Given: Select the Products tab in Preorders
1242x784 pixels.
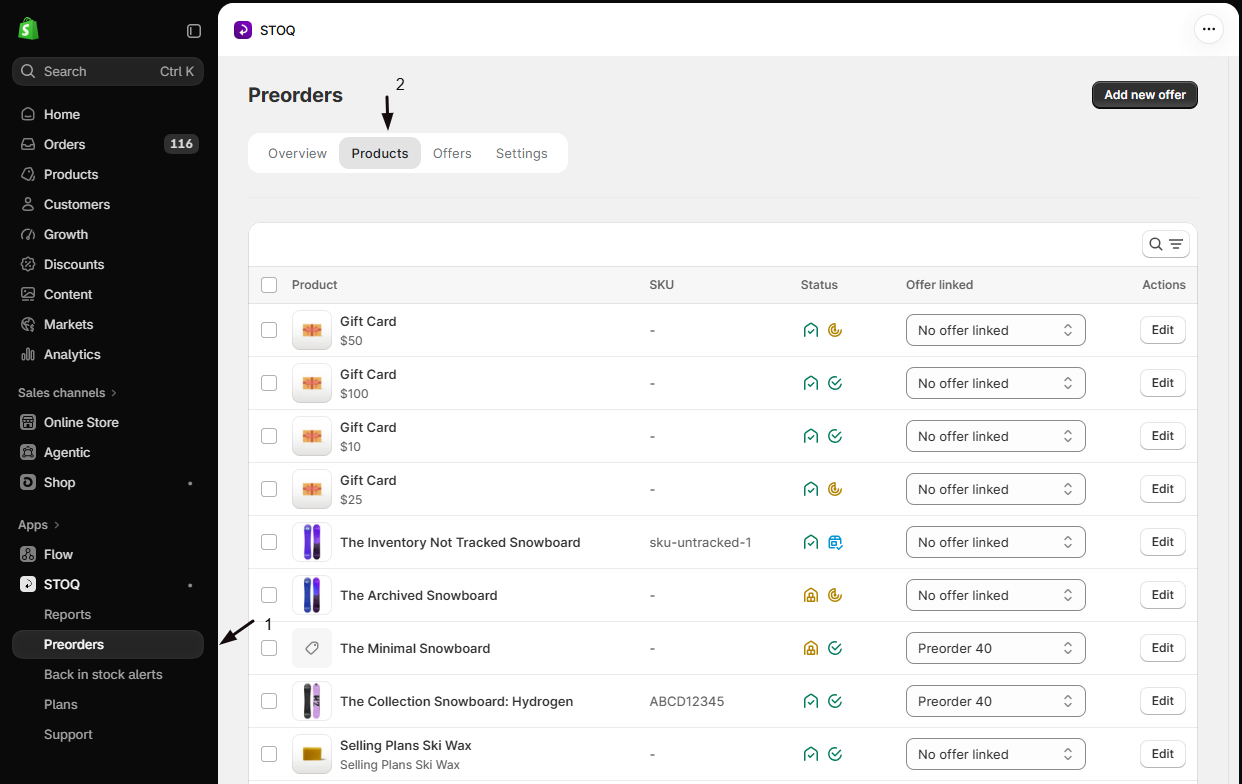Looking at the screenshot, I should coord(380,153).
